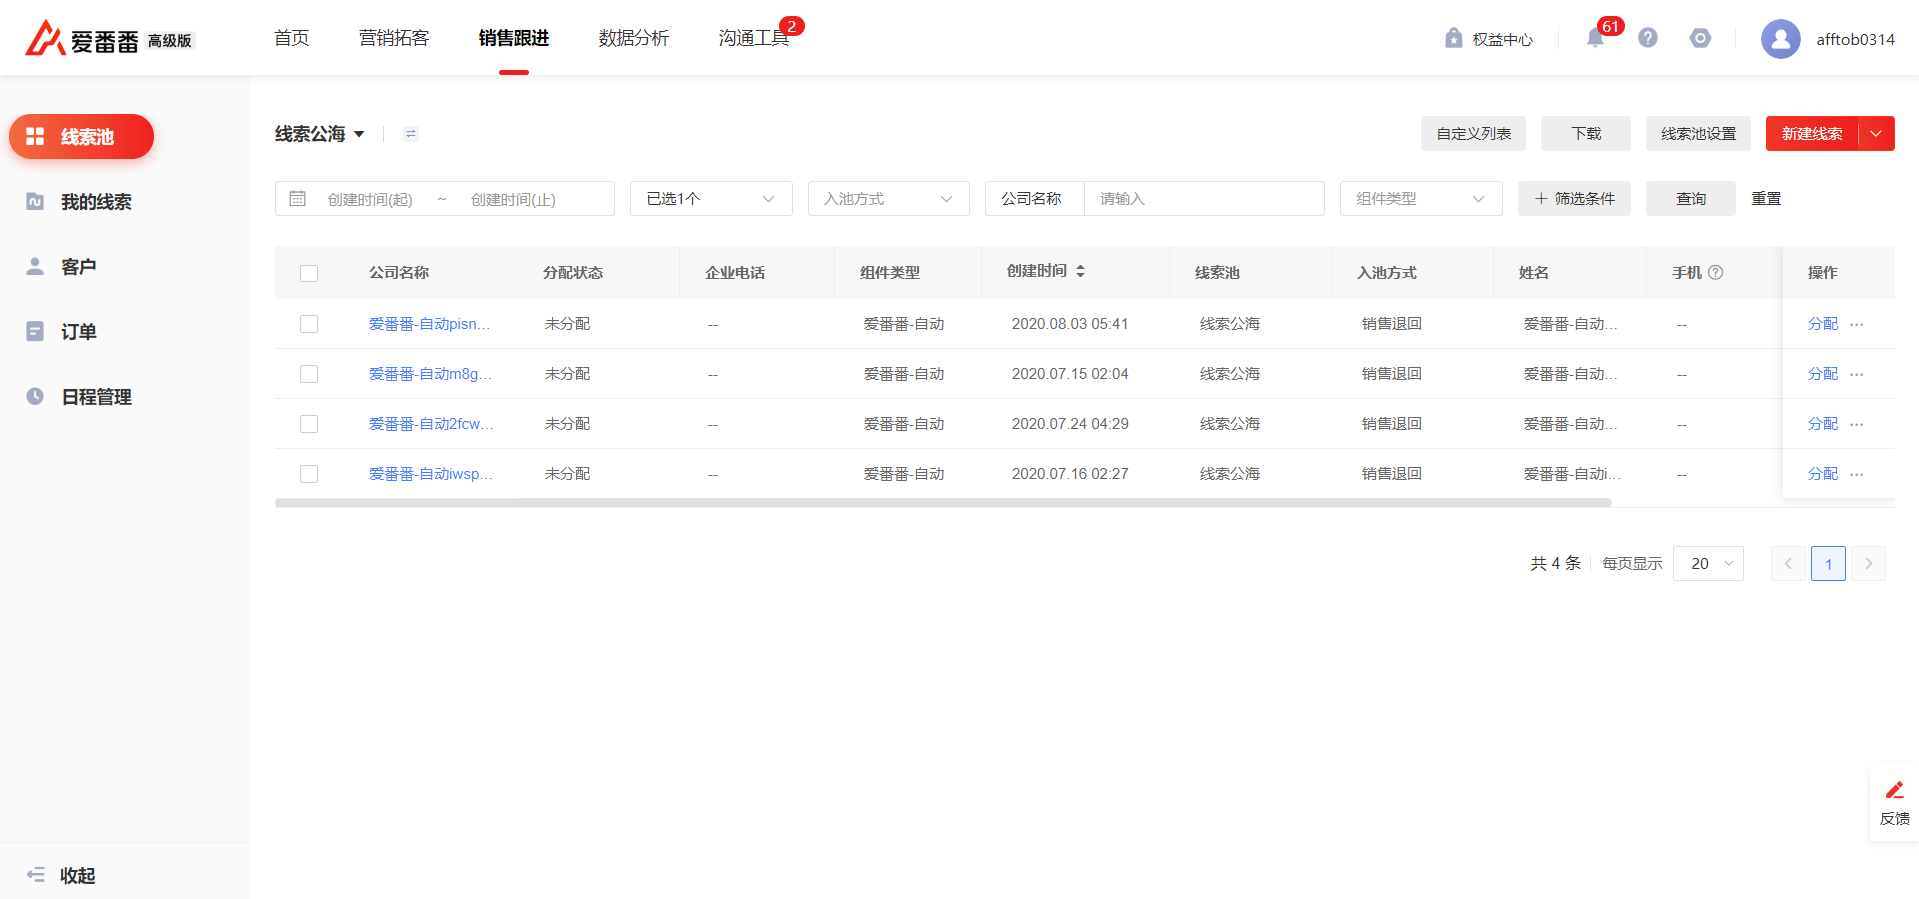Click the 客户 sidebar person icon

tap(35, 266)
